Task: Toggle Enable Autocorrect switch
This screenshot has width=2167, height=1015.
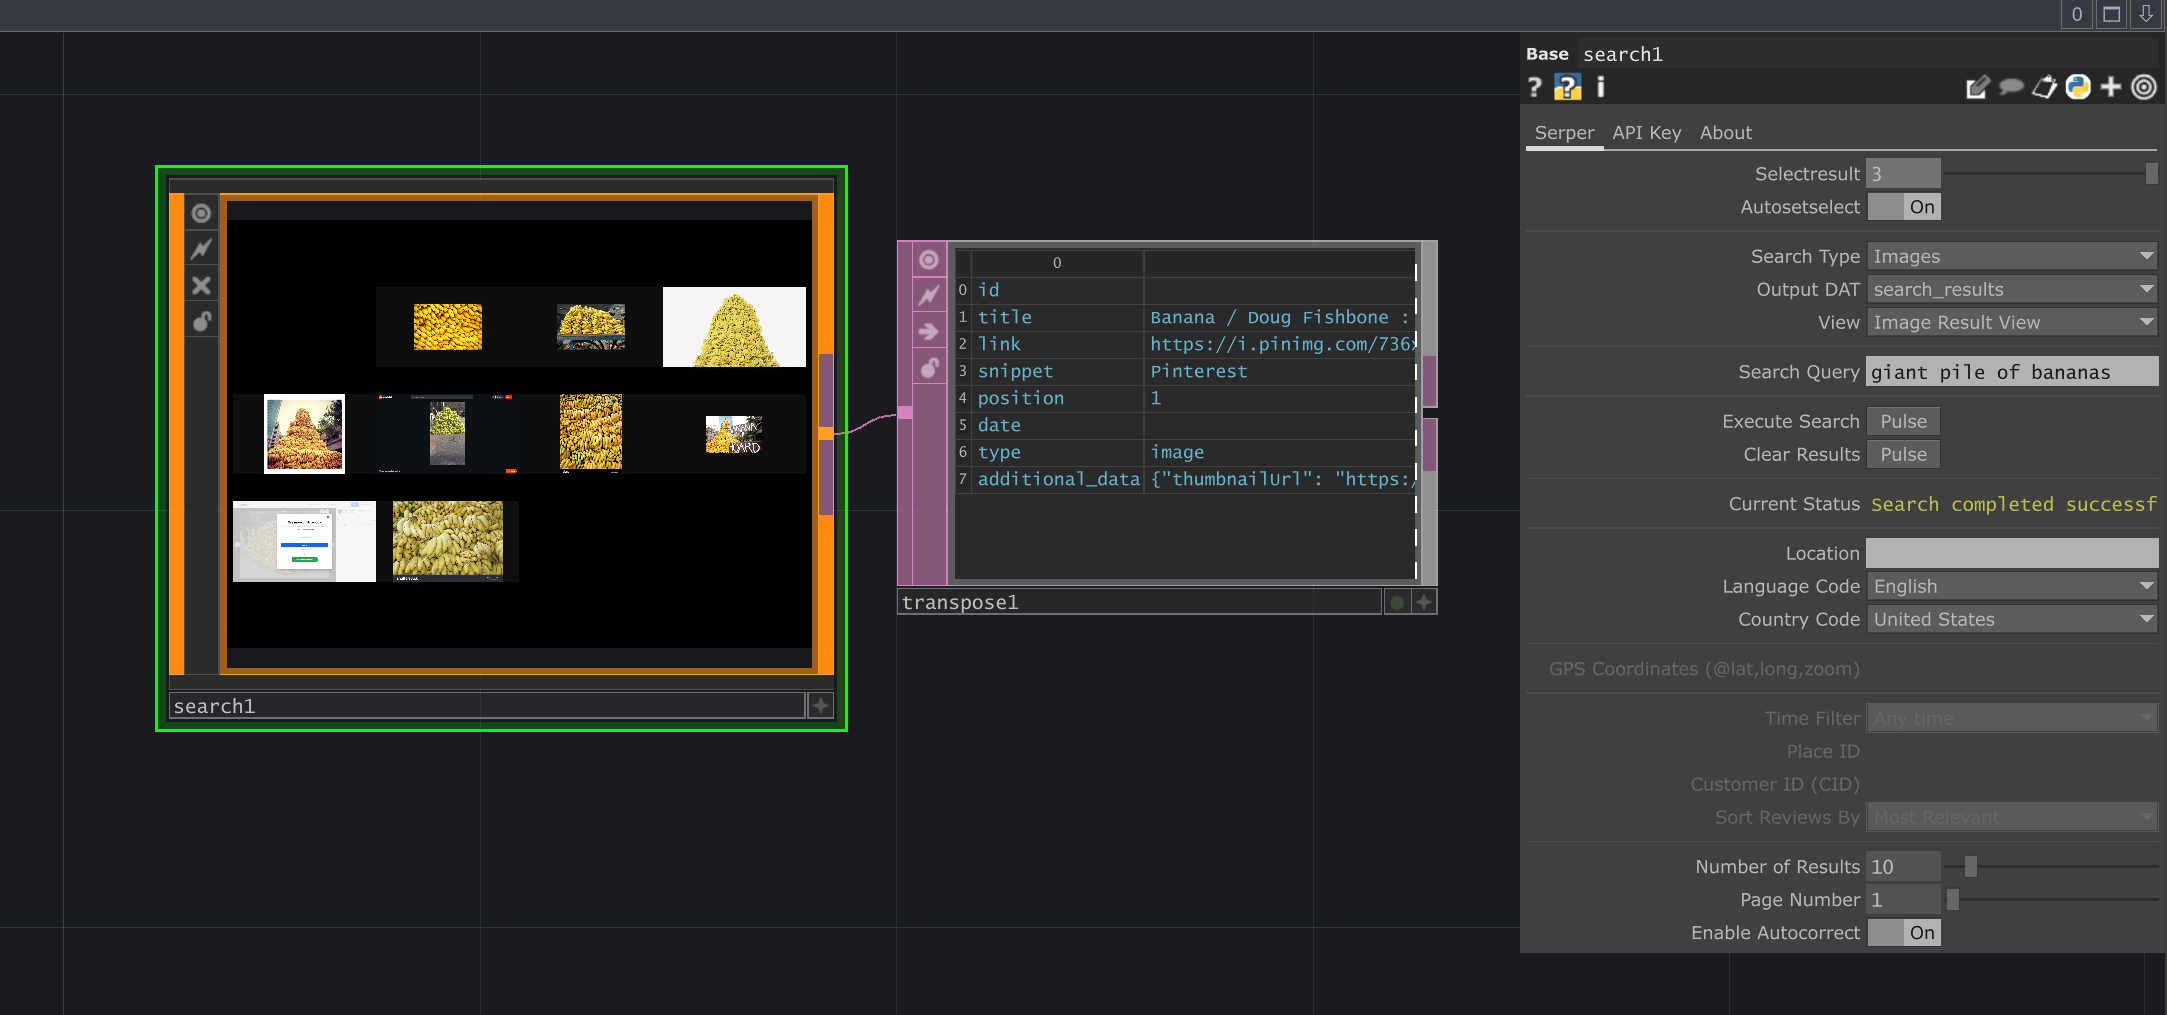Action: (x=1903, y=933)
